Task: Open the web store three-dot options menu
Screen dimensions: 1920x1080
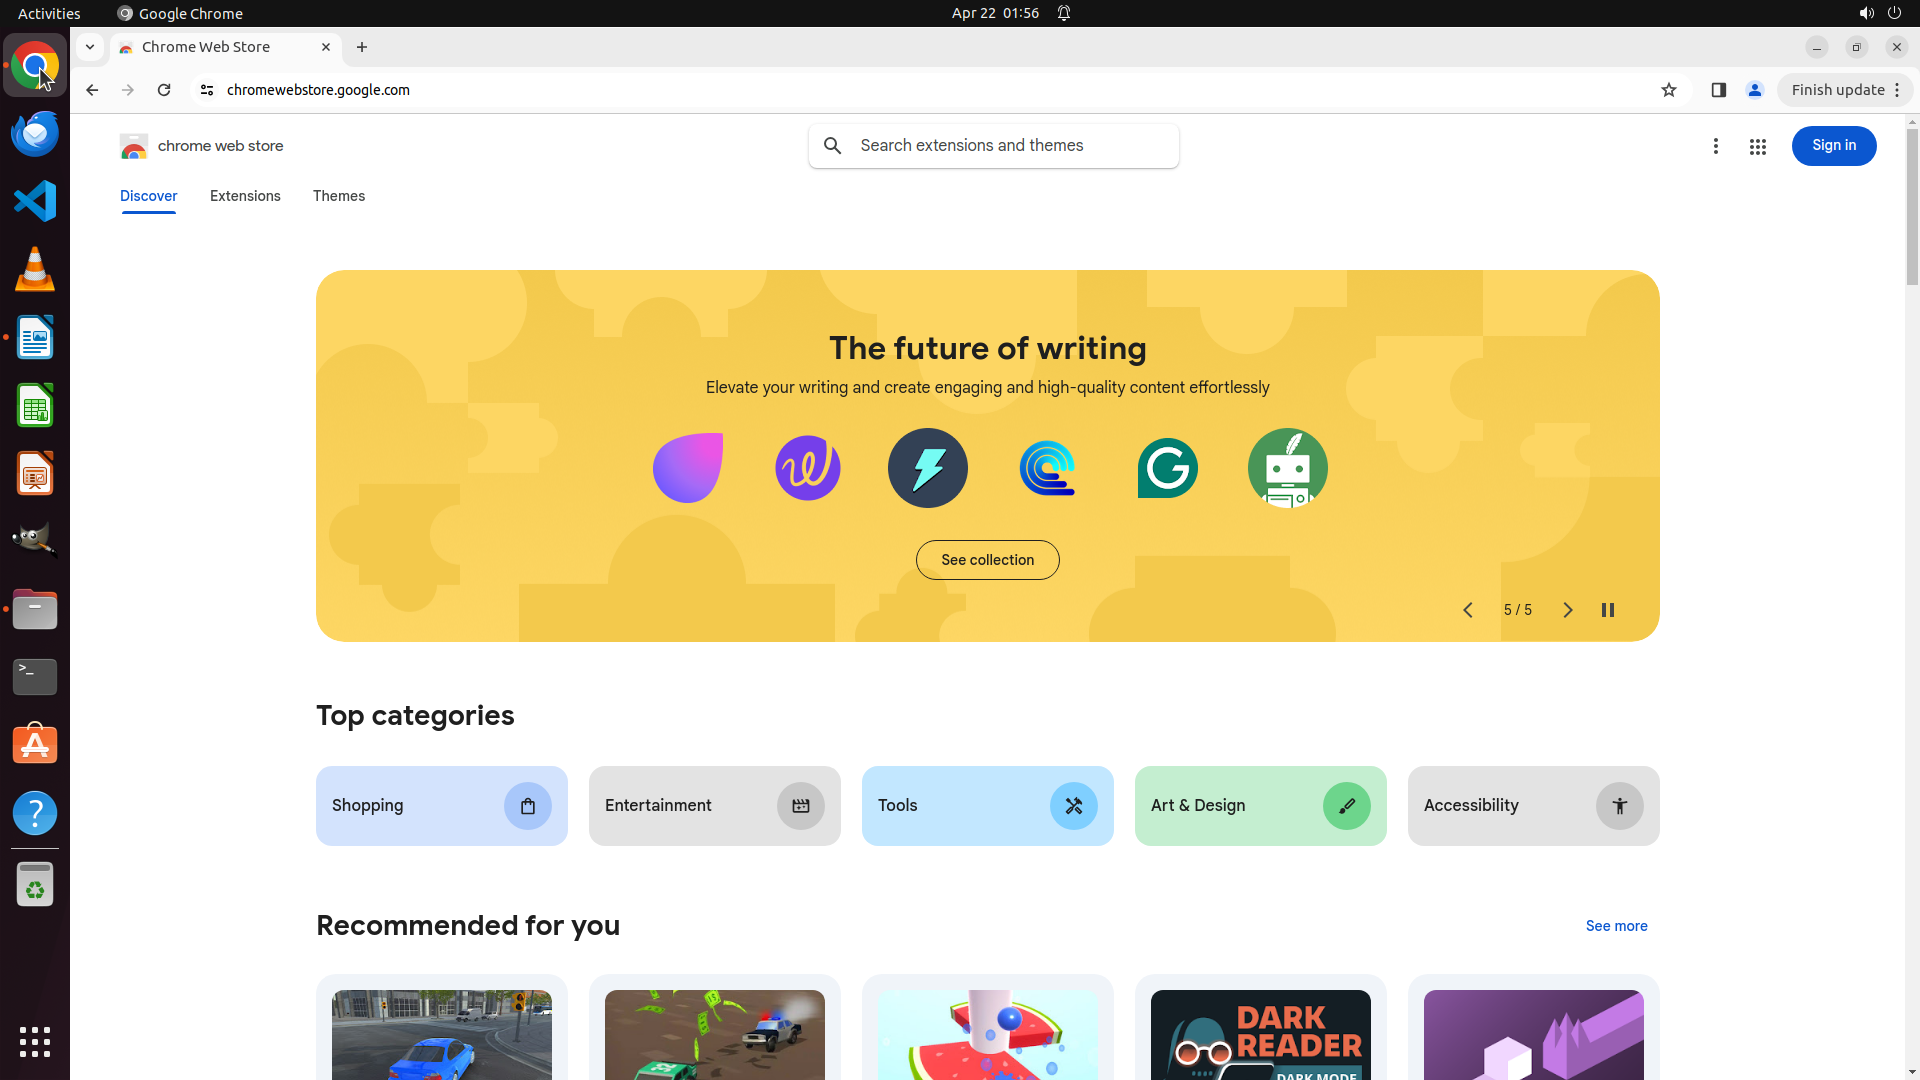Action: (1715, 147)
